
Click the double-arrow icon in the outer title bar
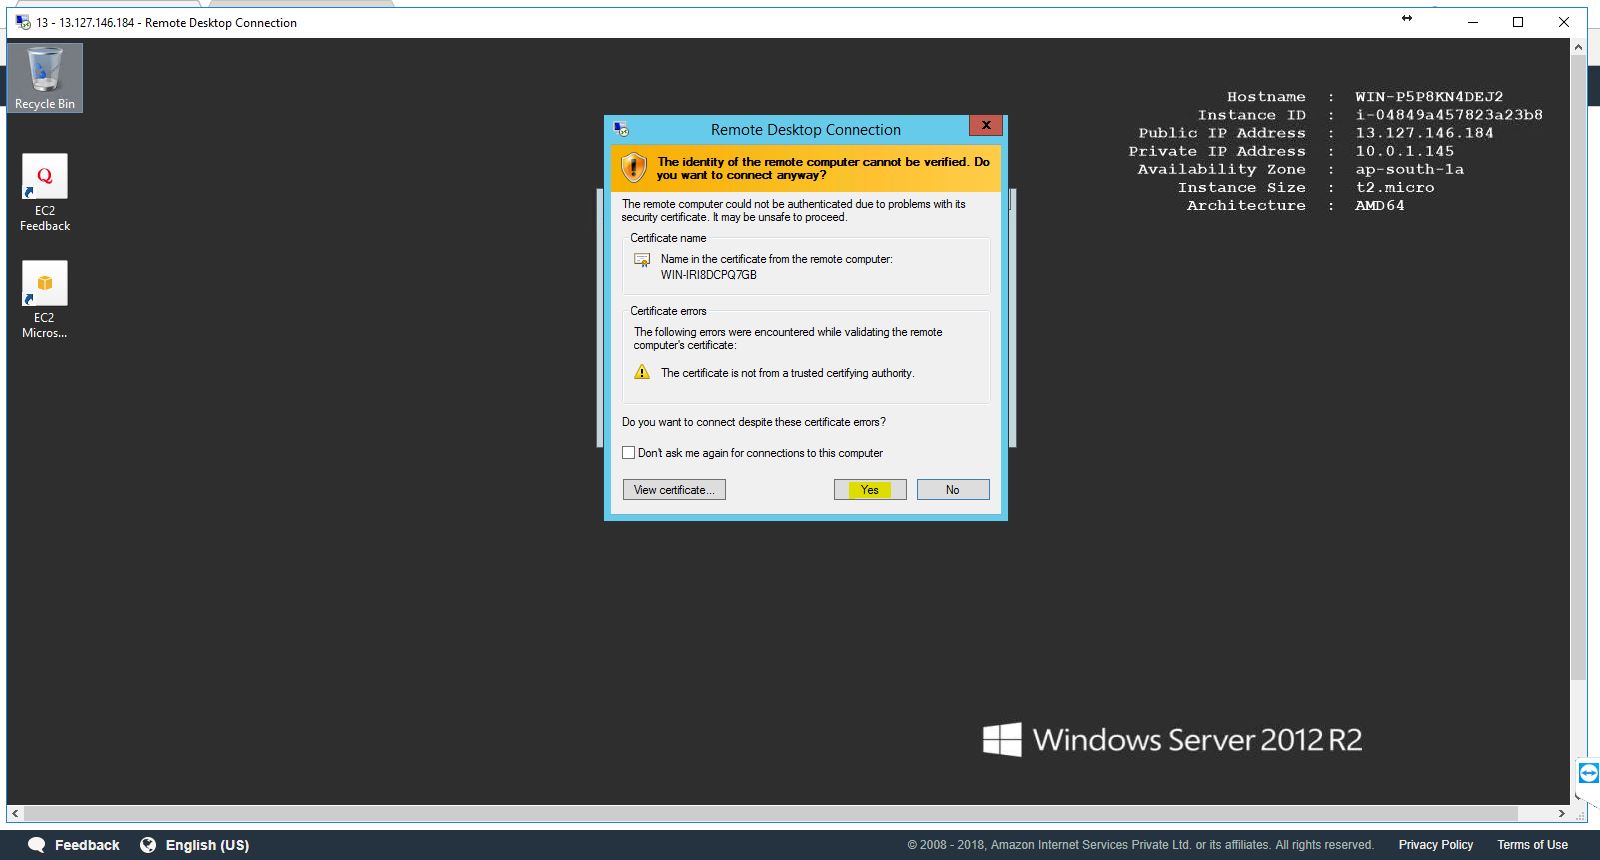tap(1407, 19)
